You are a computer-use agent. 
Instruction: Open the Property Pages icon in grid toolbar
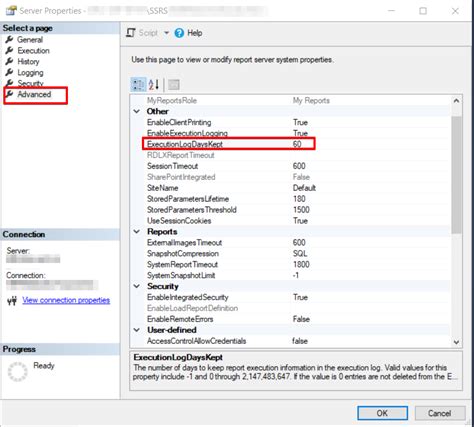pos(174,85)
